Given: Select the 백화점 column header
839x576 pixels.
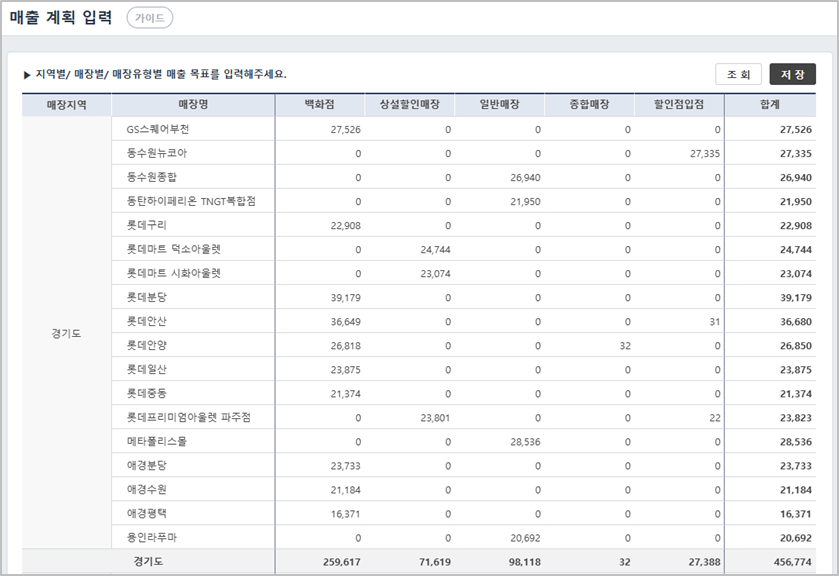Looking at the screenshot, I should tap(320, 105).
